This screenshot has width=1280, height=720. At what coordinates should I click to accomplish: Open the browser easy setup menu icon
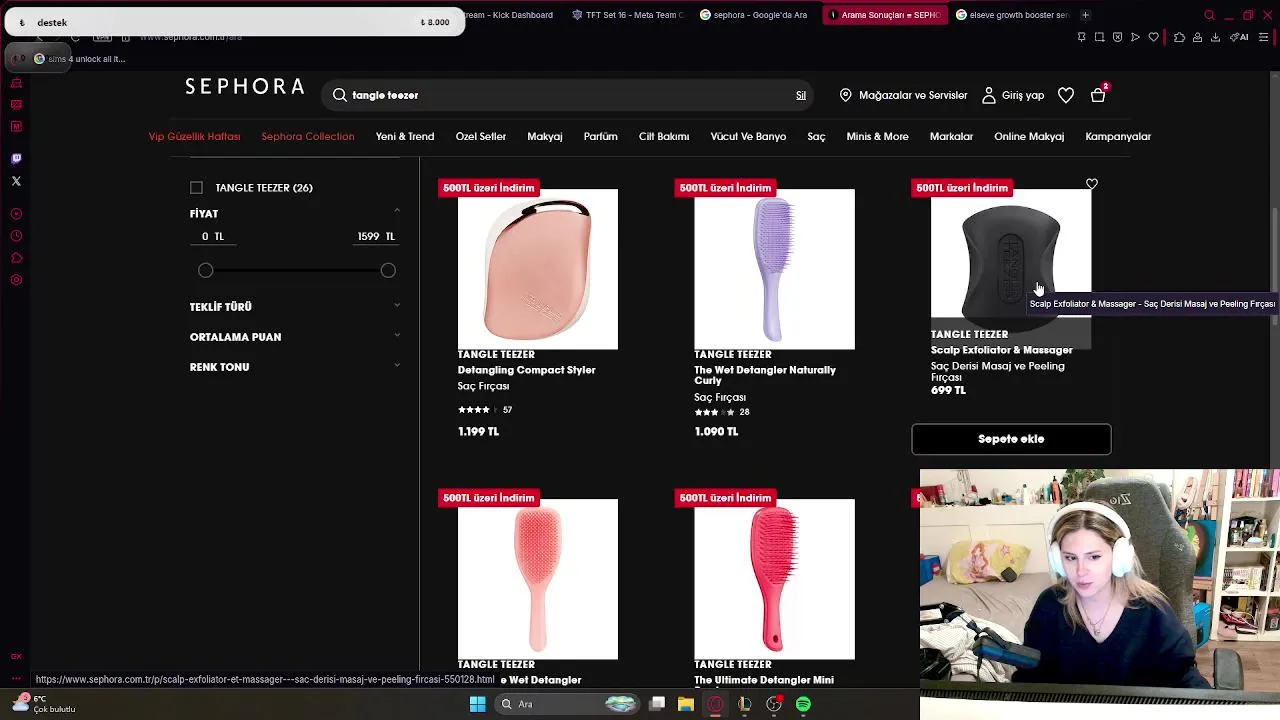[1264, 37]
